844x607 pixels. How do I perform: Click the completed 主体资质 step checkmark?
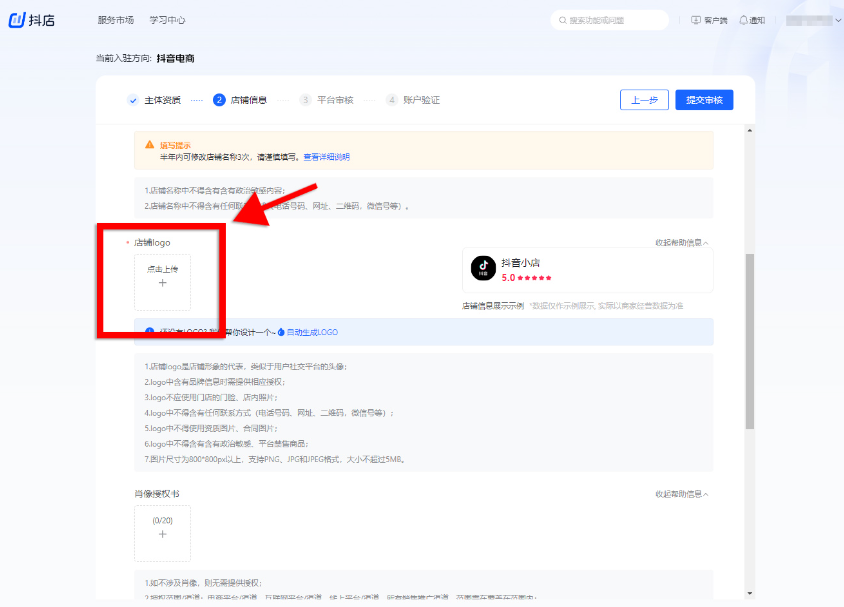tap(132, 100)
